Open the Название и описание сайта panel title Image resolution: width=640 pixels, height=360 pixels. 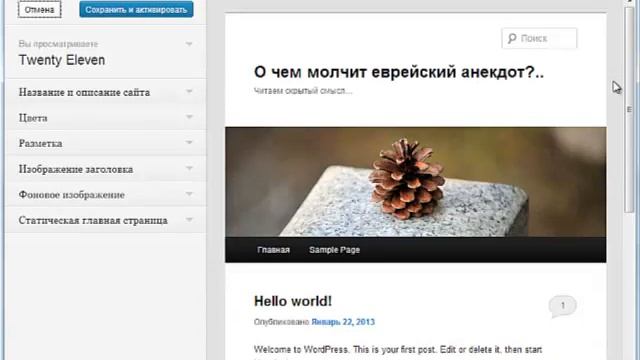[84, 92]
